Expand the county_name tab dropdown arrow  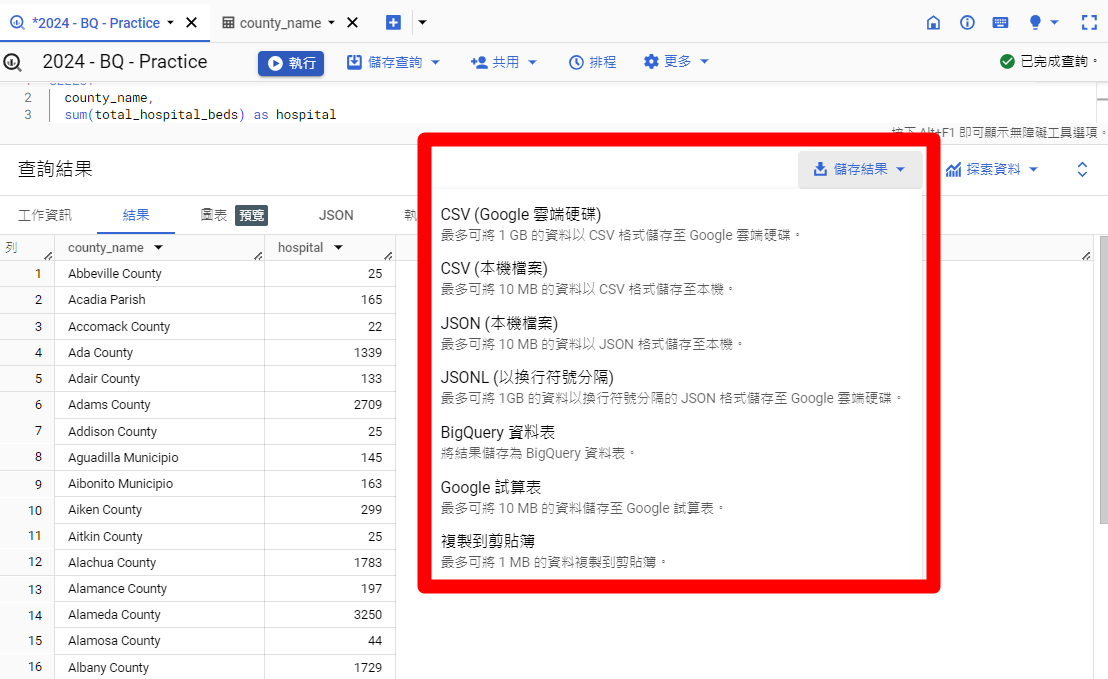pos(331,23)
